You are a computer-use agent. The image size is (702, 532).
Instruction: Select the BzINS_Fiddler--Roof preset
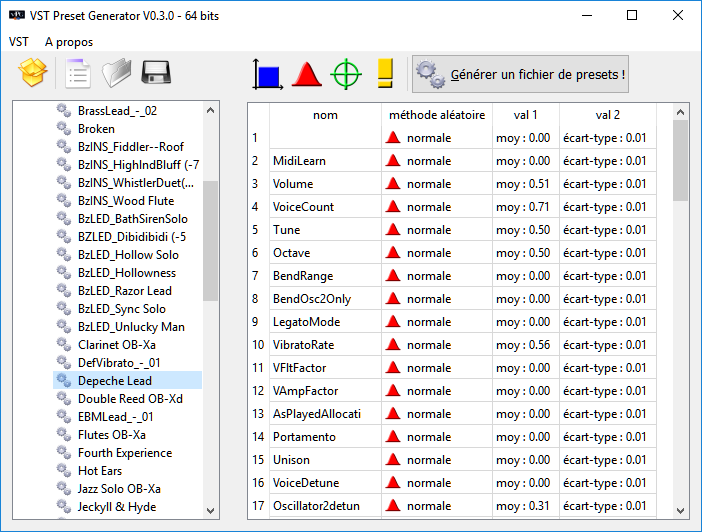pos(131,147)
